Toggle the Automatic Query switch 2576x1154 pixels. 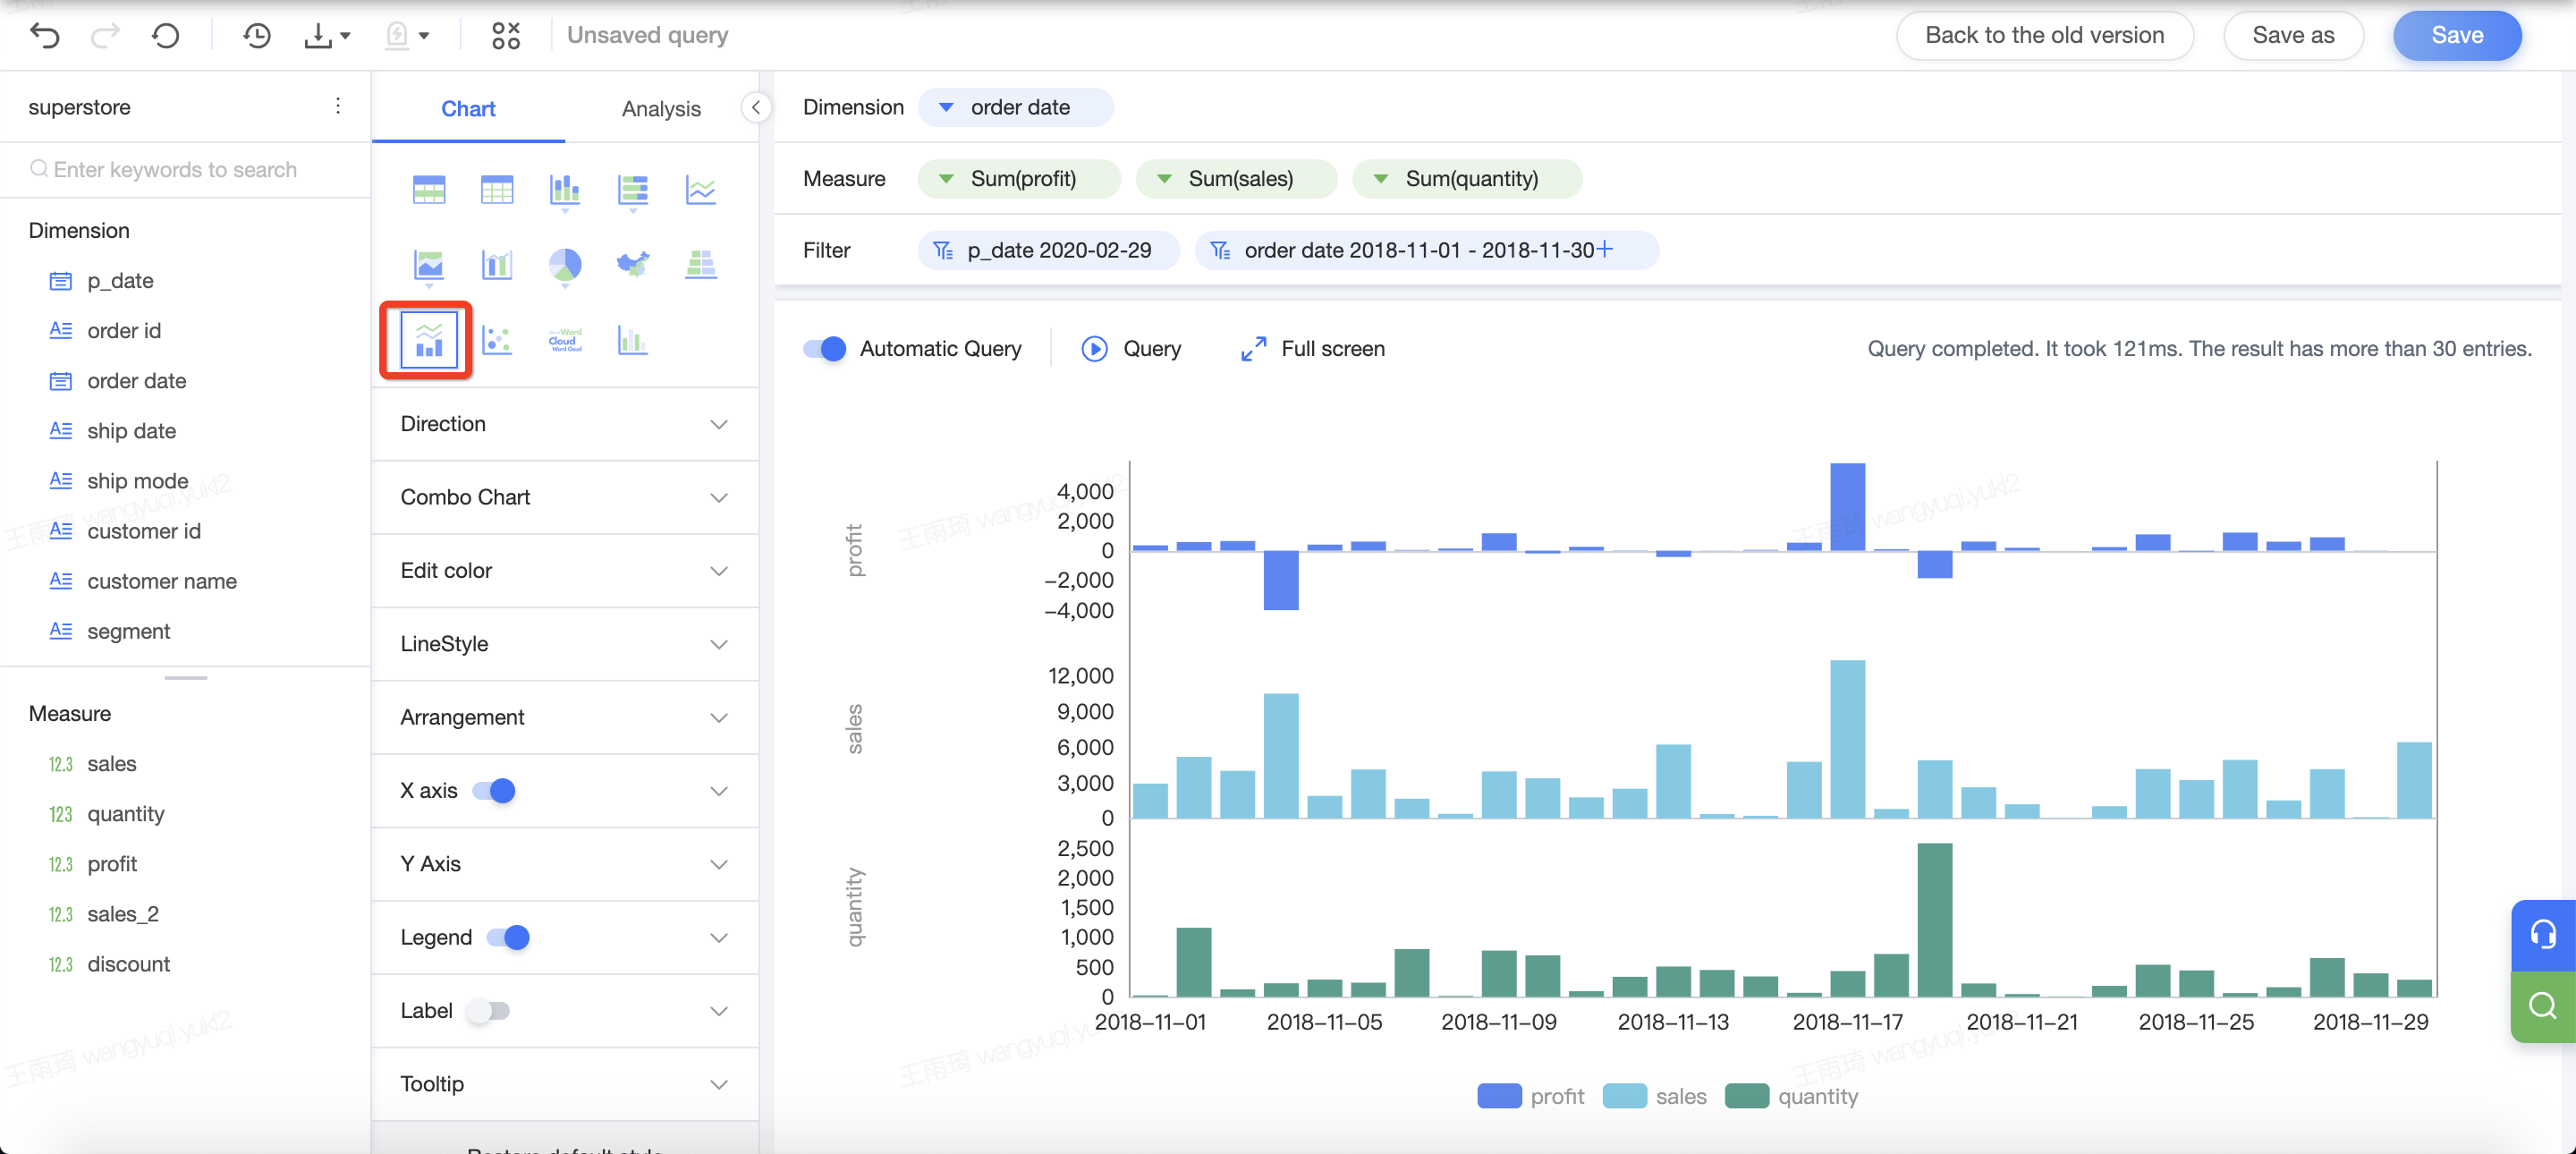coord(825,348)
